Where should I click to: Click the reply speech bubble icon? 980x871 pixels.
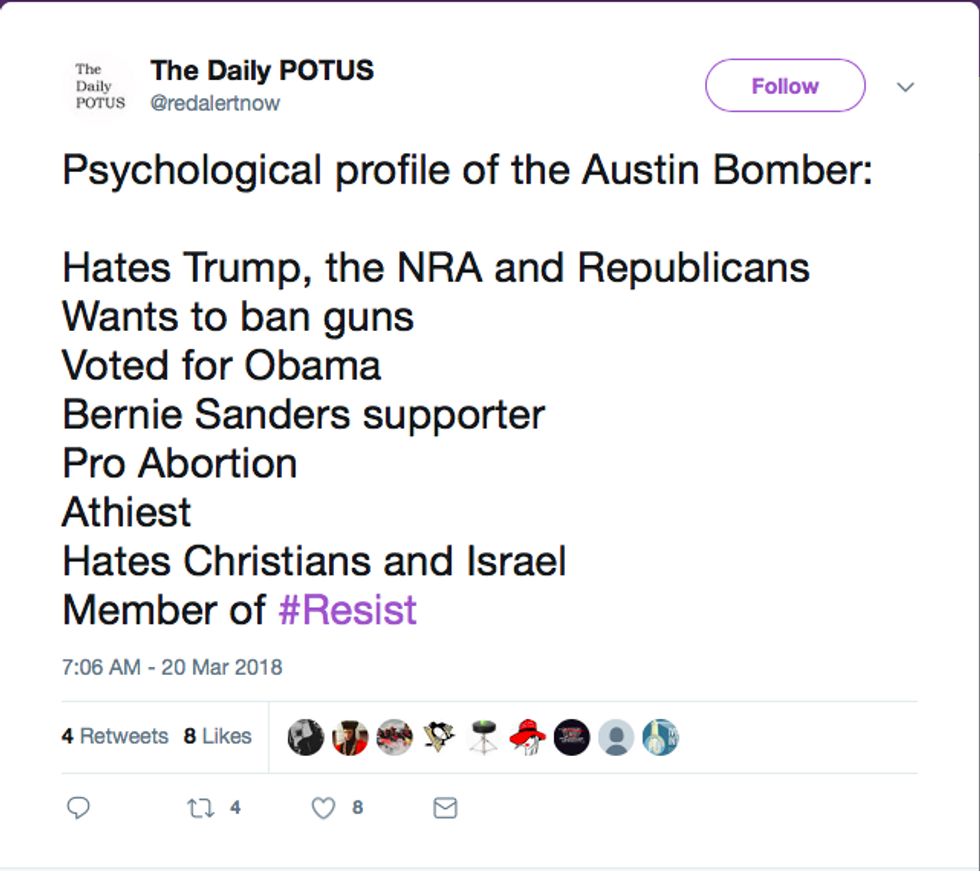tap(78, 808)
